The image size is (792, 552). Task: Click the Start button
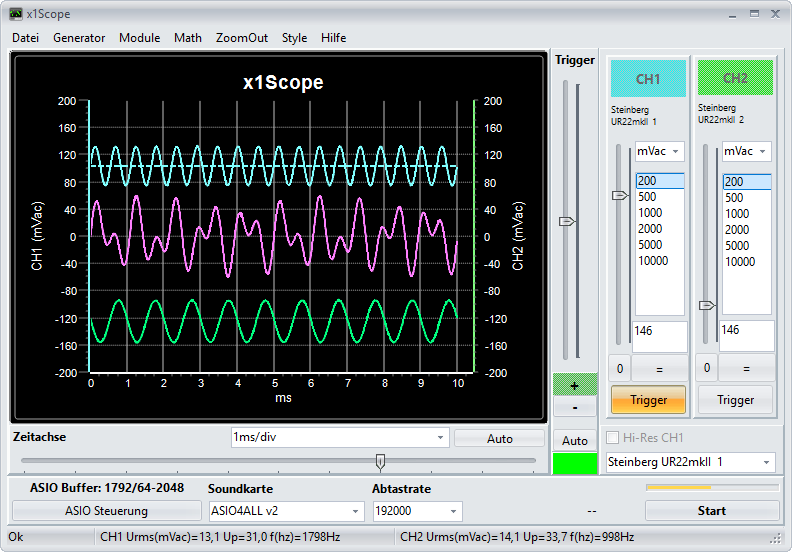[711, 511]
